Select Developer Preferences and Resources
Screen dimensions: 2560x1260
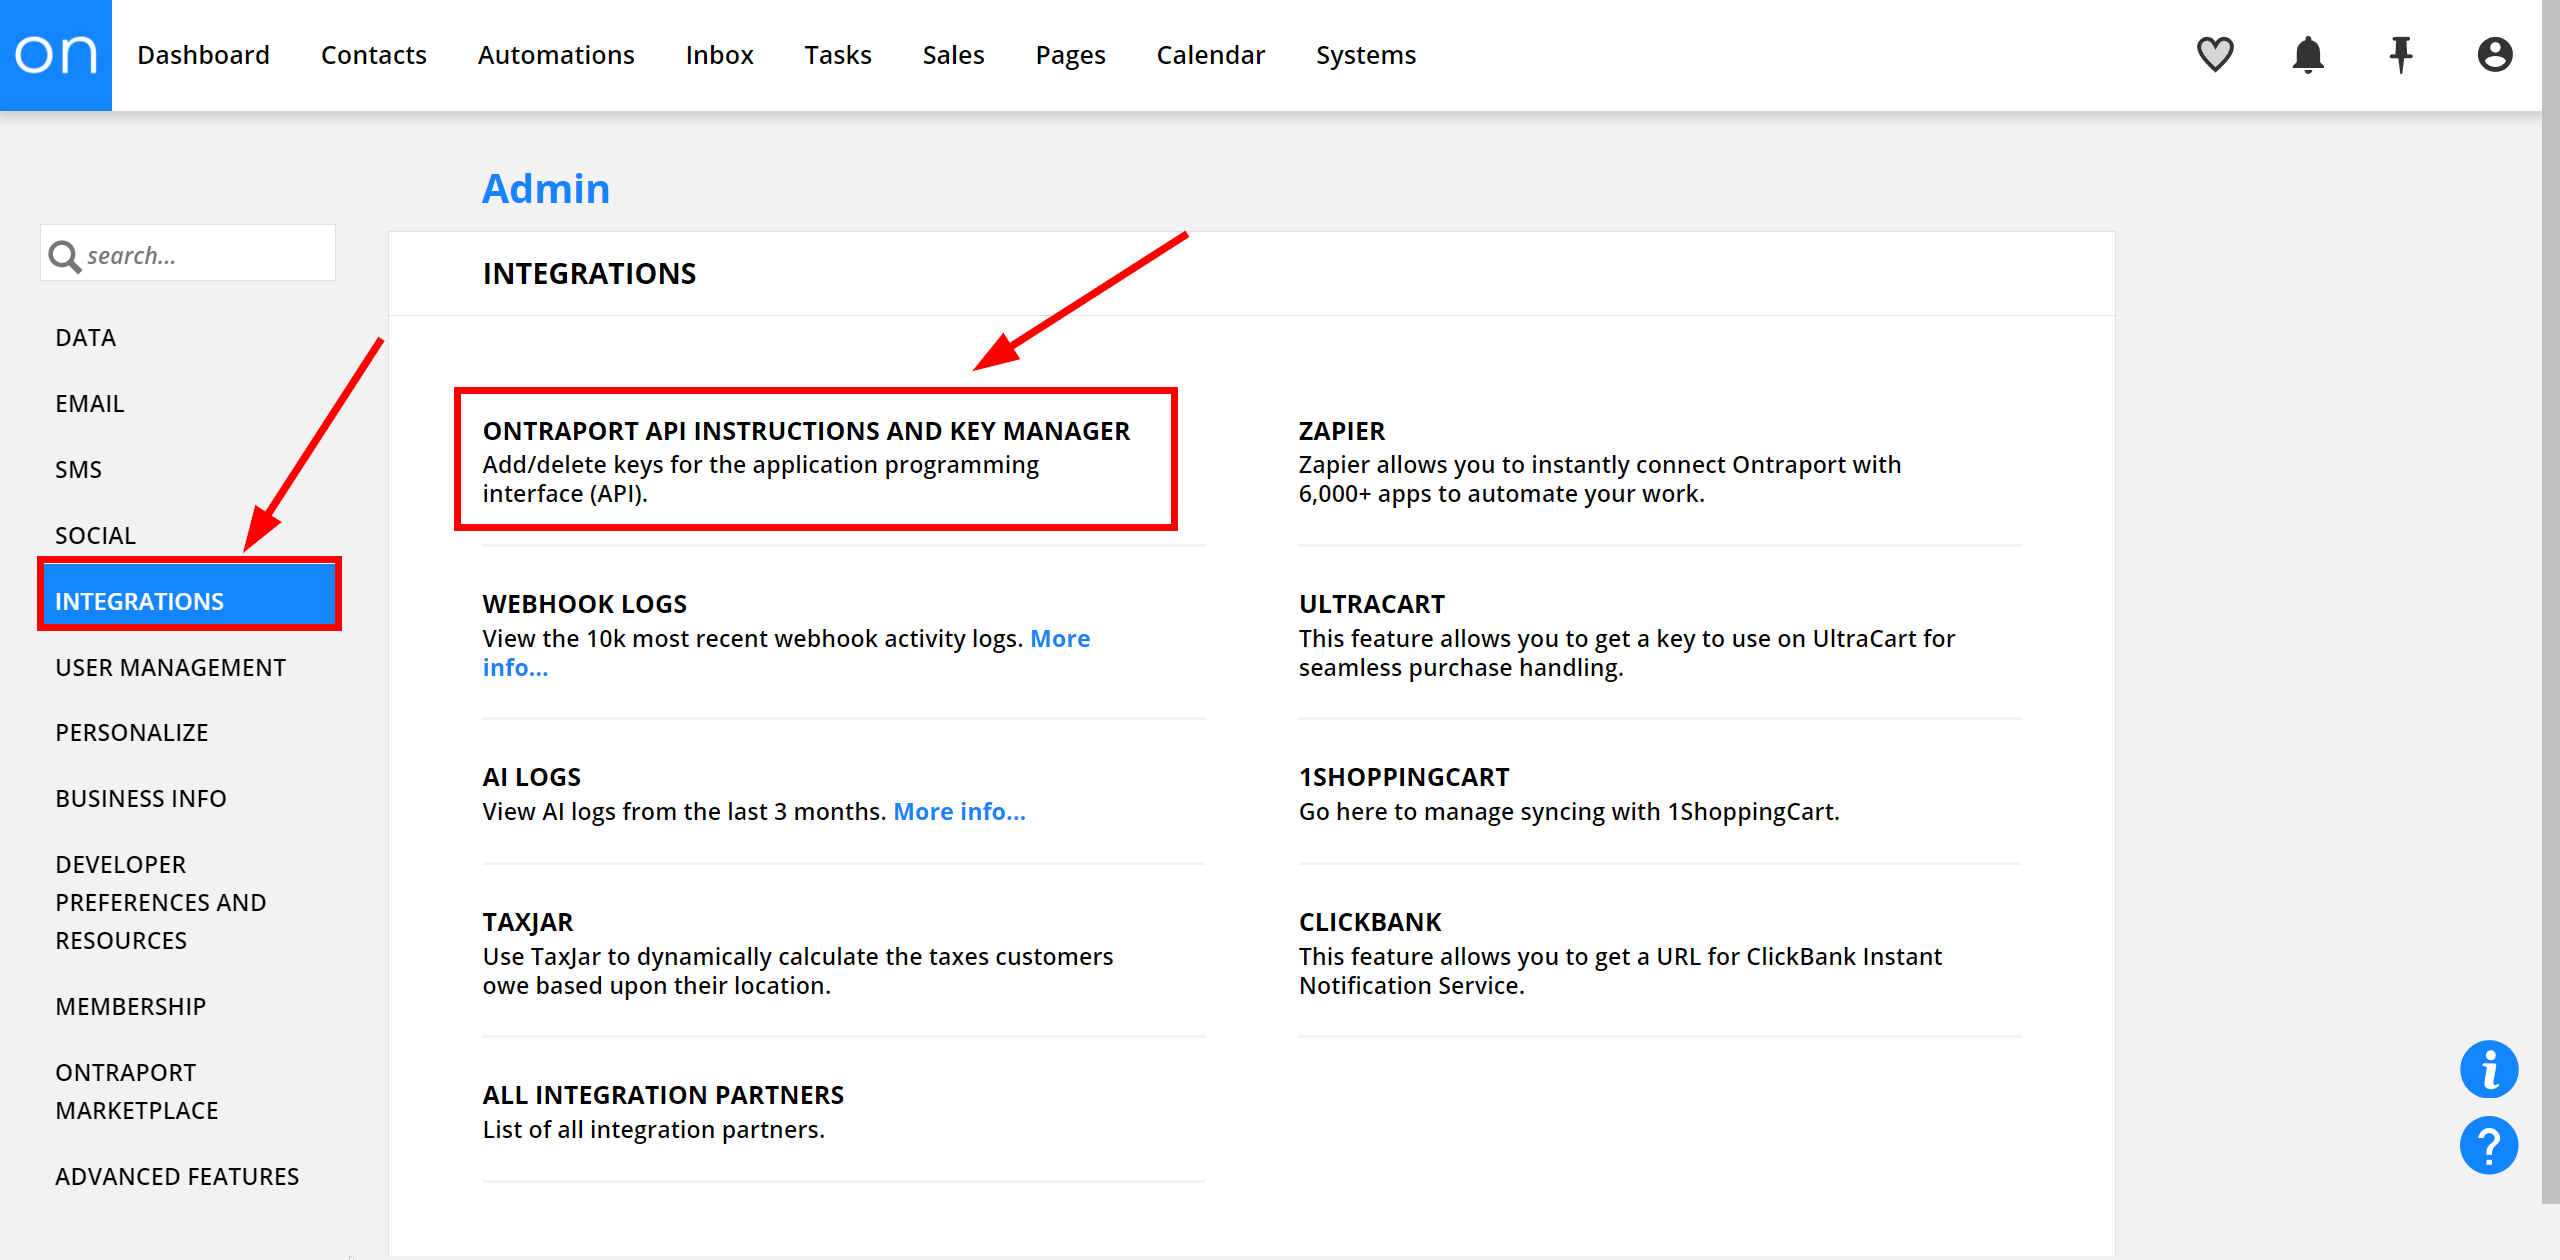click(161, 903)
